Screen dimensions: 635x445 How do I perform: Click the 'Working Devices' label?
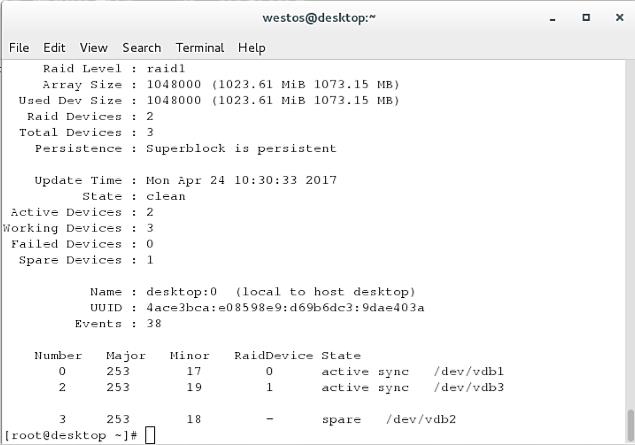point(62,228)
